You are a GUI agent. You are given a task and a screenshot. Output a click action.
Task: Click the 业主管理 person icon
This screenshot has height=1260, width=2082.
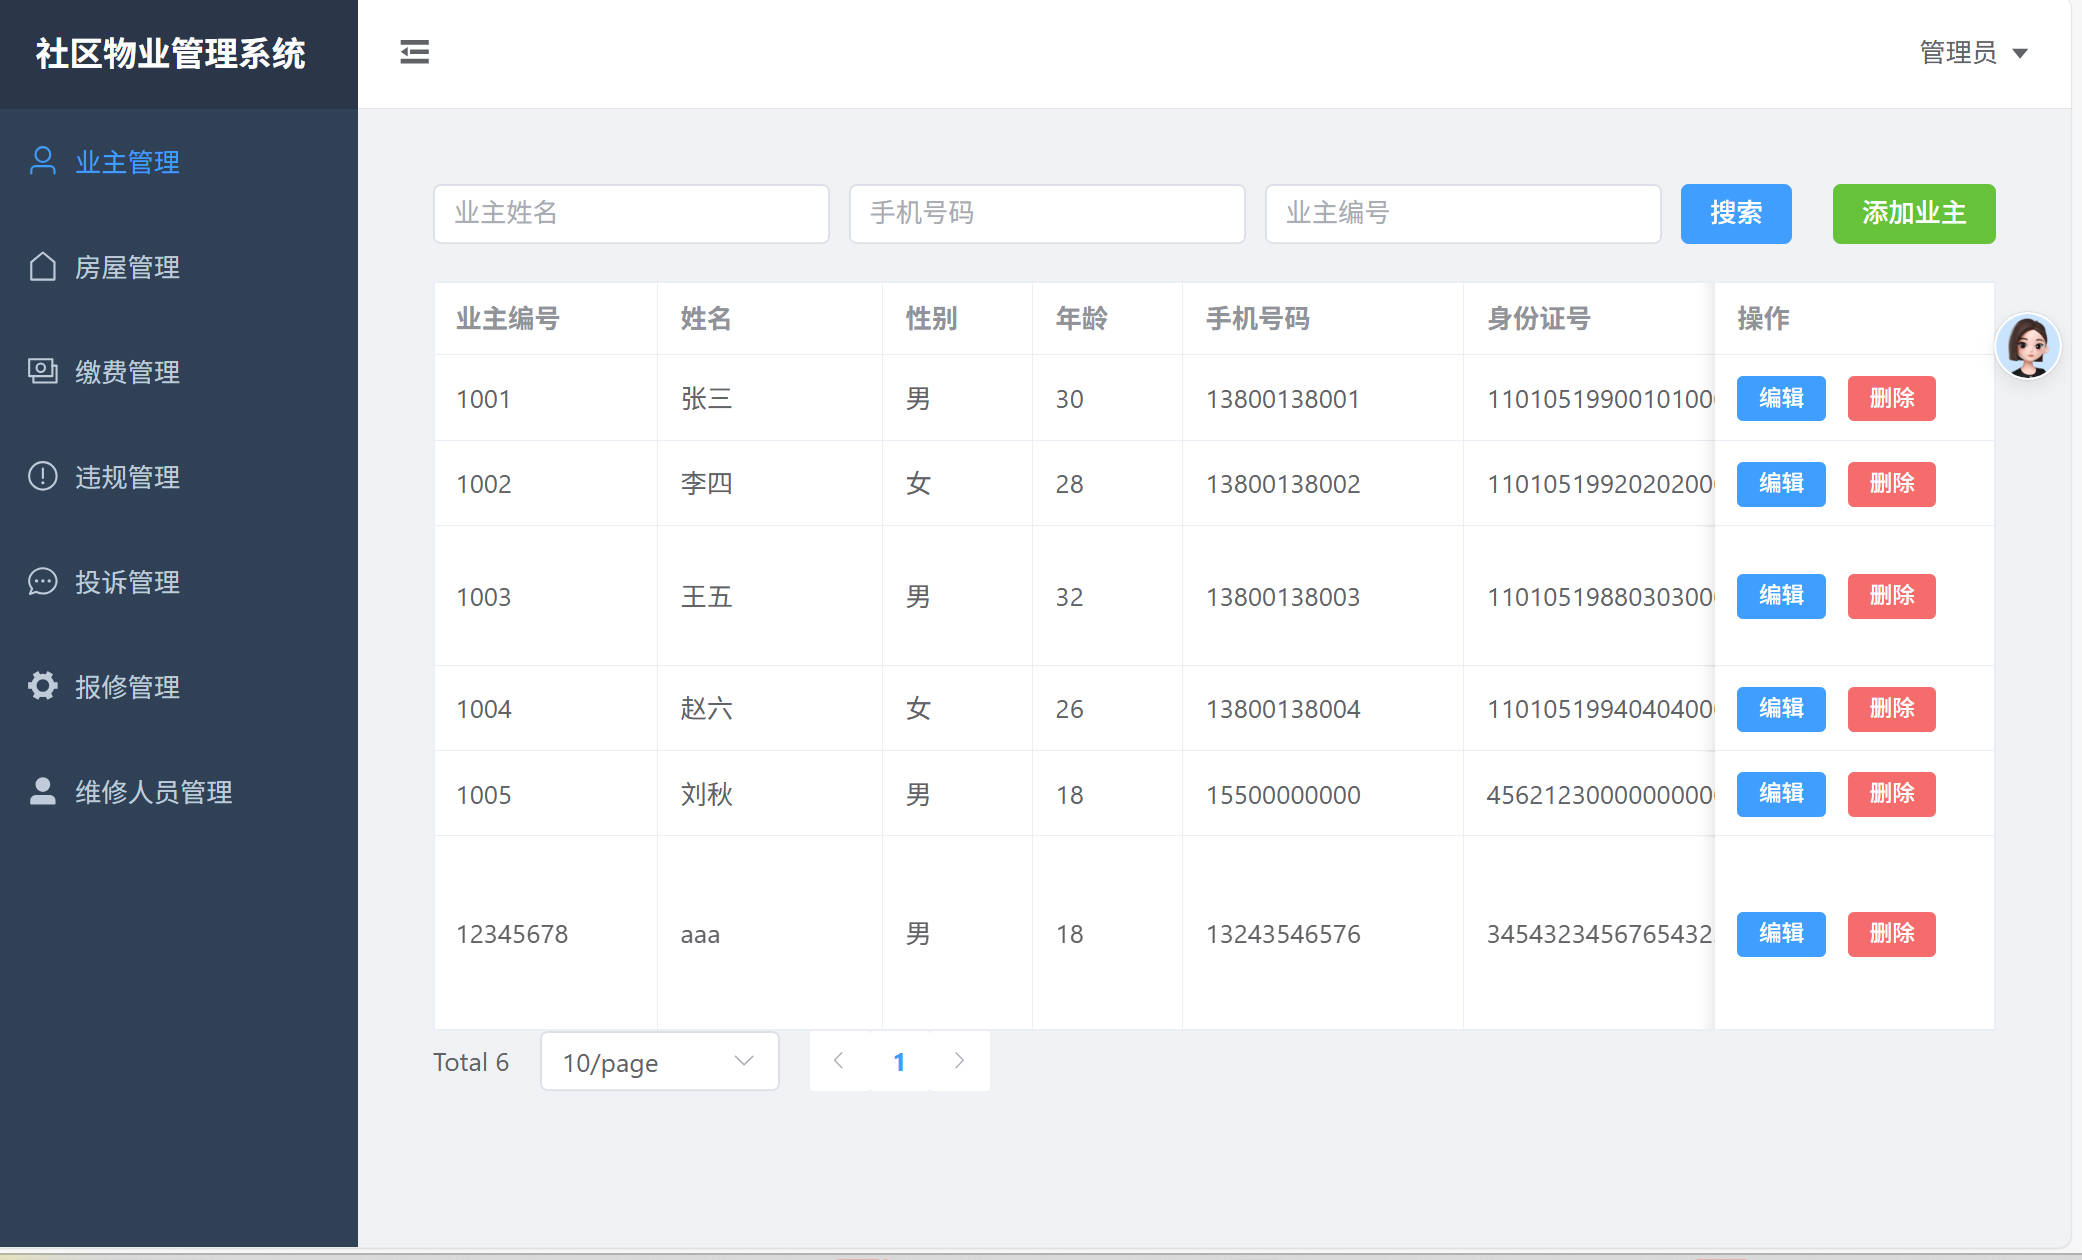pyautogui.click(x=42, y=161)
